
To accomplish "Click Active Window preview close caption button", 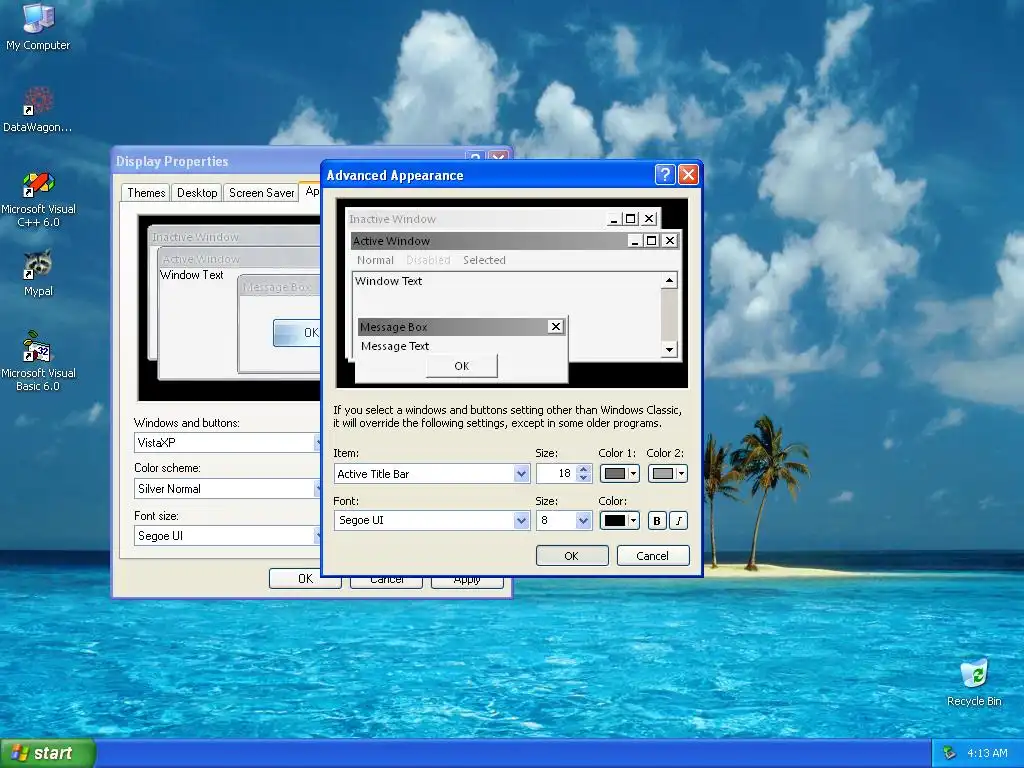I will coord(669,241).
